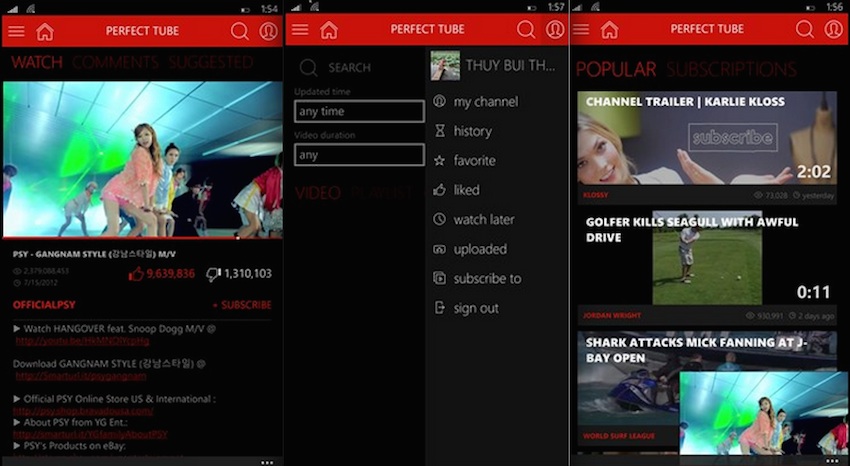
Task: Open hamburger menu in left Watch screen
Action: pos(16,31)
